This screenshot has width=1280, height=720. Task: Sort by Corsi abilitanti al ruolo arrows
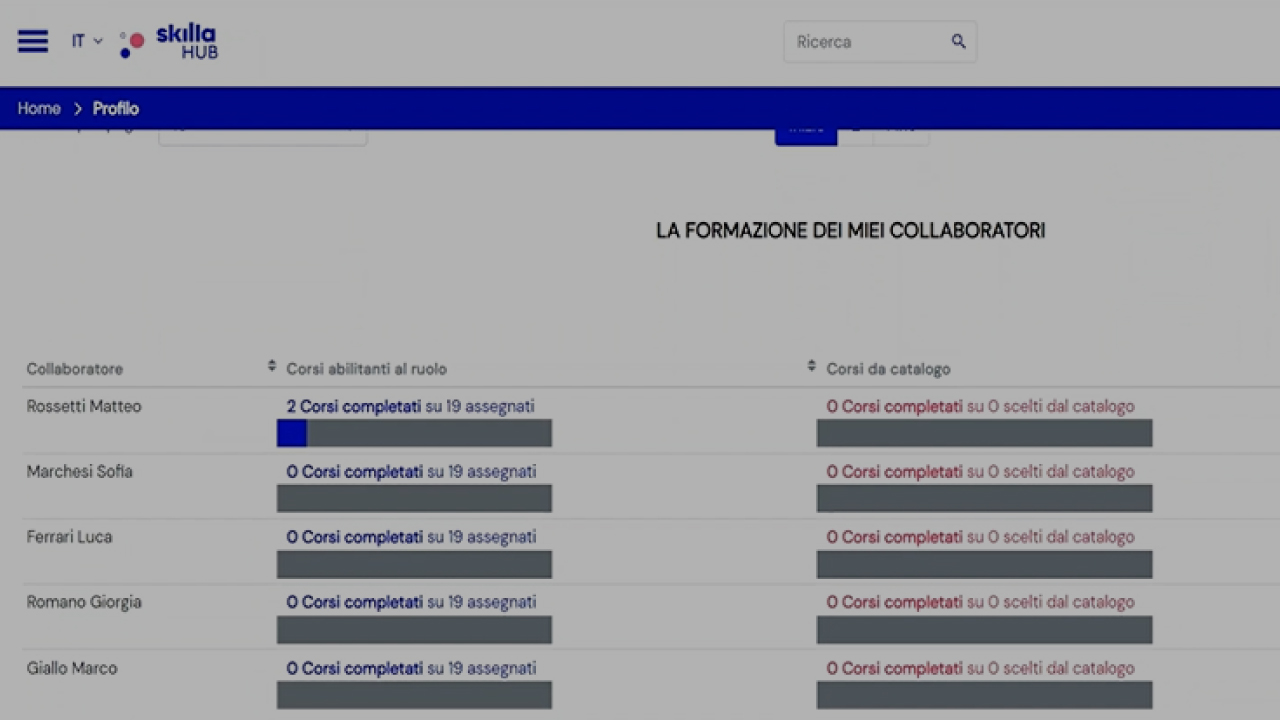tap(811, 367)
